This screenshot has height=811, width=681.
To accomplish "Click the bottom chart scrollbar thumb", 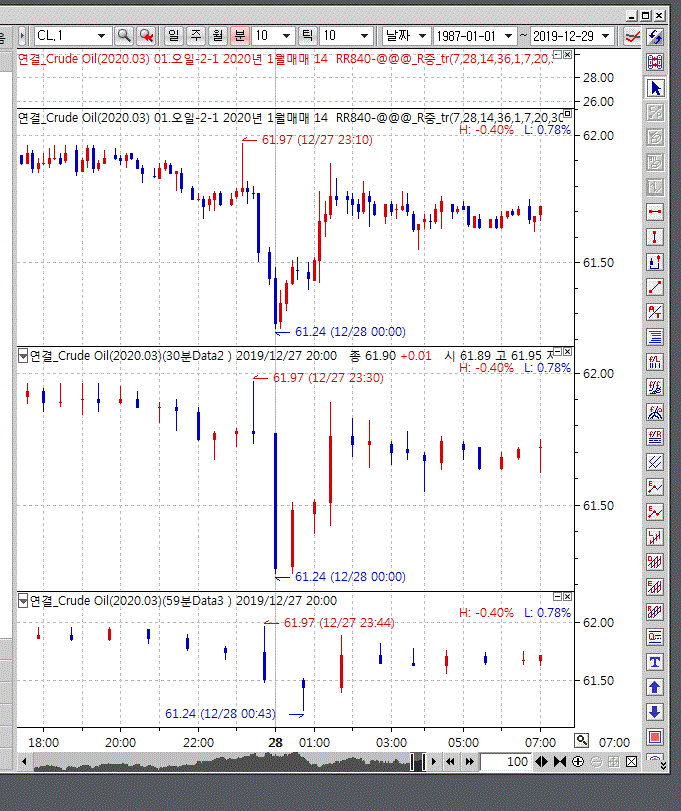I will 417,762.
